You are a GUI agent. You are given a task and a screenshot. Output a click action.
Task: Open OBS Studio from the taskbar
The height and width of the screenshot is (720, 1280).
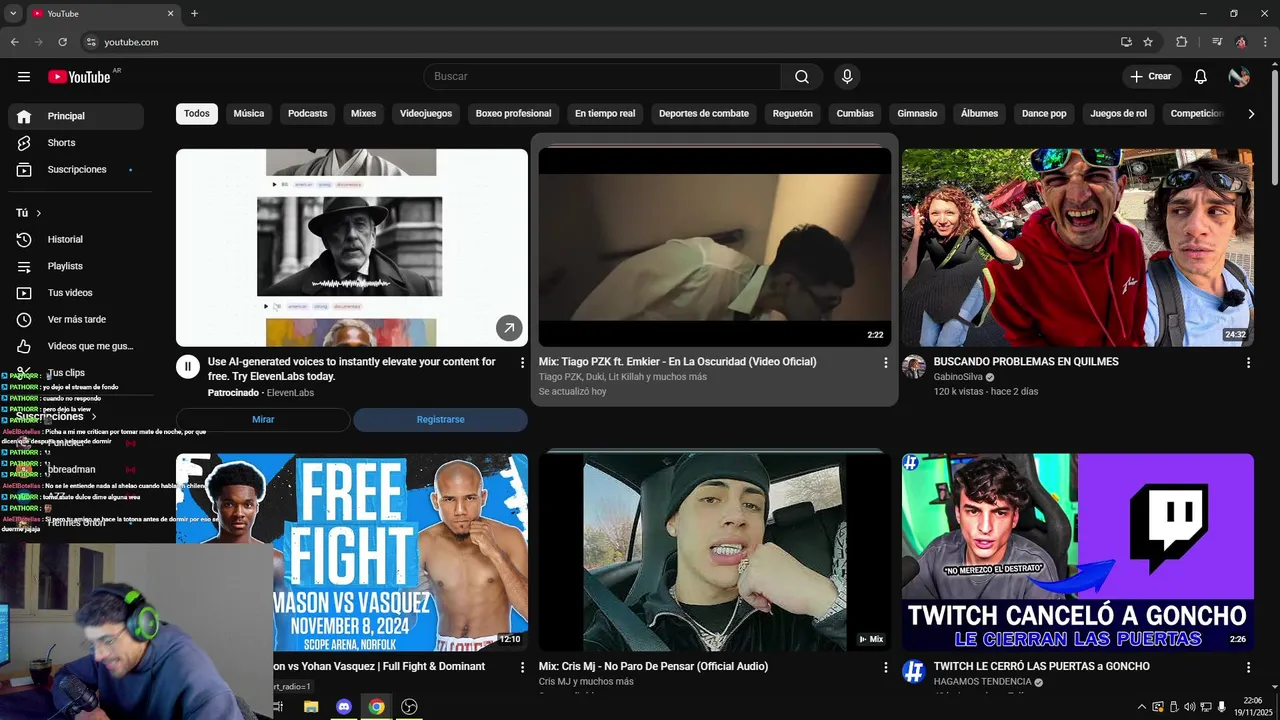click(x=409, y=707)
